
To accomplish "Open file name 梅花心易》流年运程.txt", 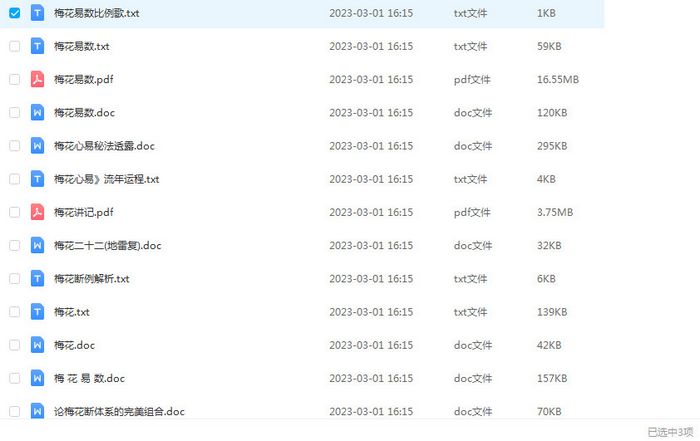I will (x=107, y=179).
